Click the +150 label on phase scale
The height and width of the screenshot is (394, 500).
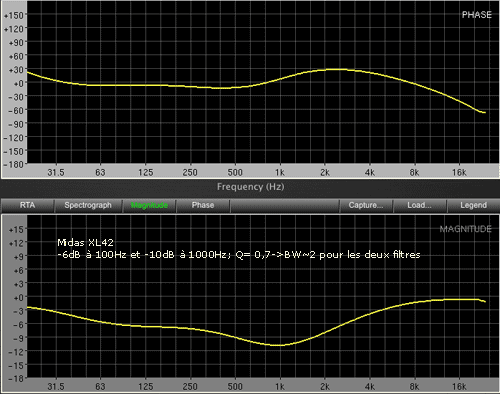coord(14,15)
